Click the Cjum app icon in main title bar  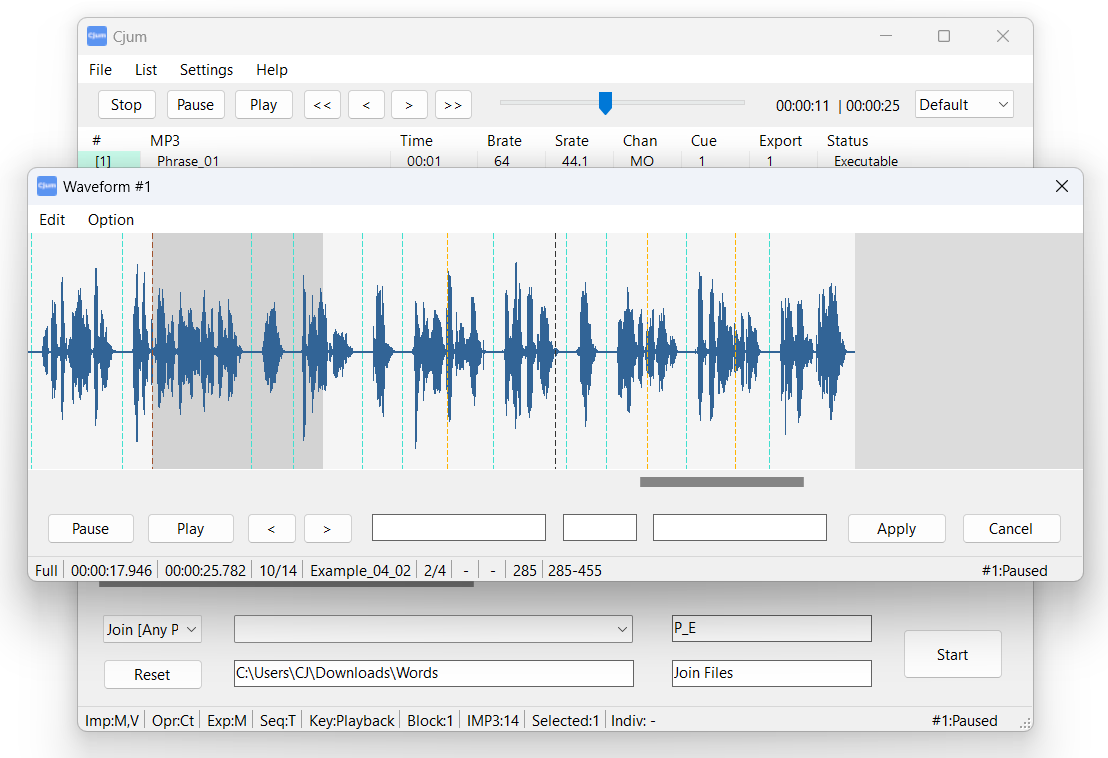(x=97, y=36)
